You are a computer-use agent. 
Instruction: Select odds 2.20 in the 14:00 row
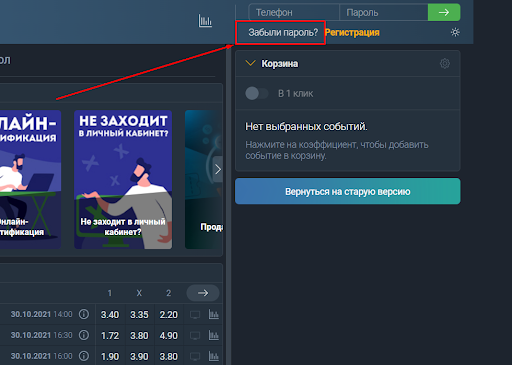(169, 315)
